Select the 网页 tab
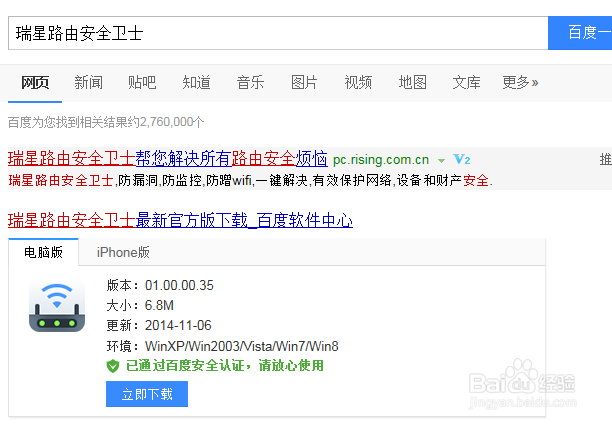The width and height of the screenshot is (612, 424). tap(35, 82)
